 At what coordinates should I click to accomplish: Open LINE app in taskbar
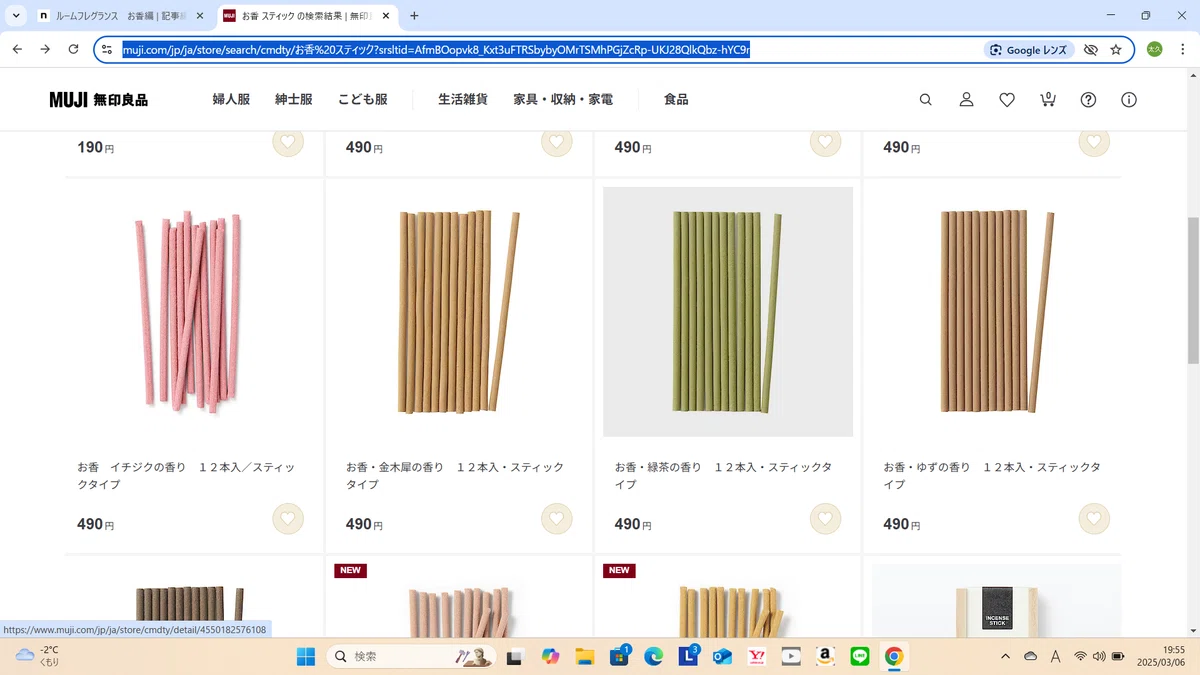(859, 656)
